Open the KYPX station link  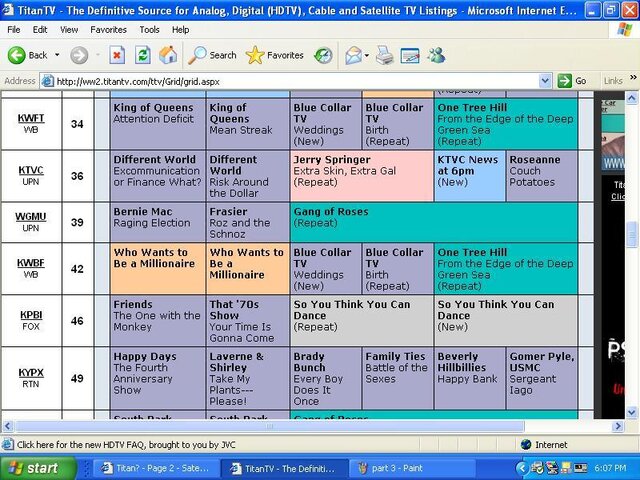coord(31,373)
